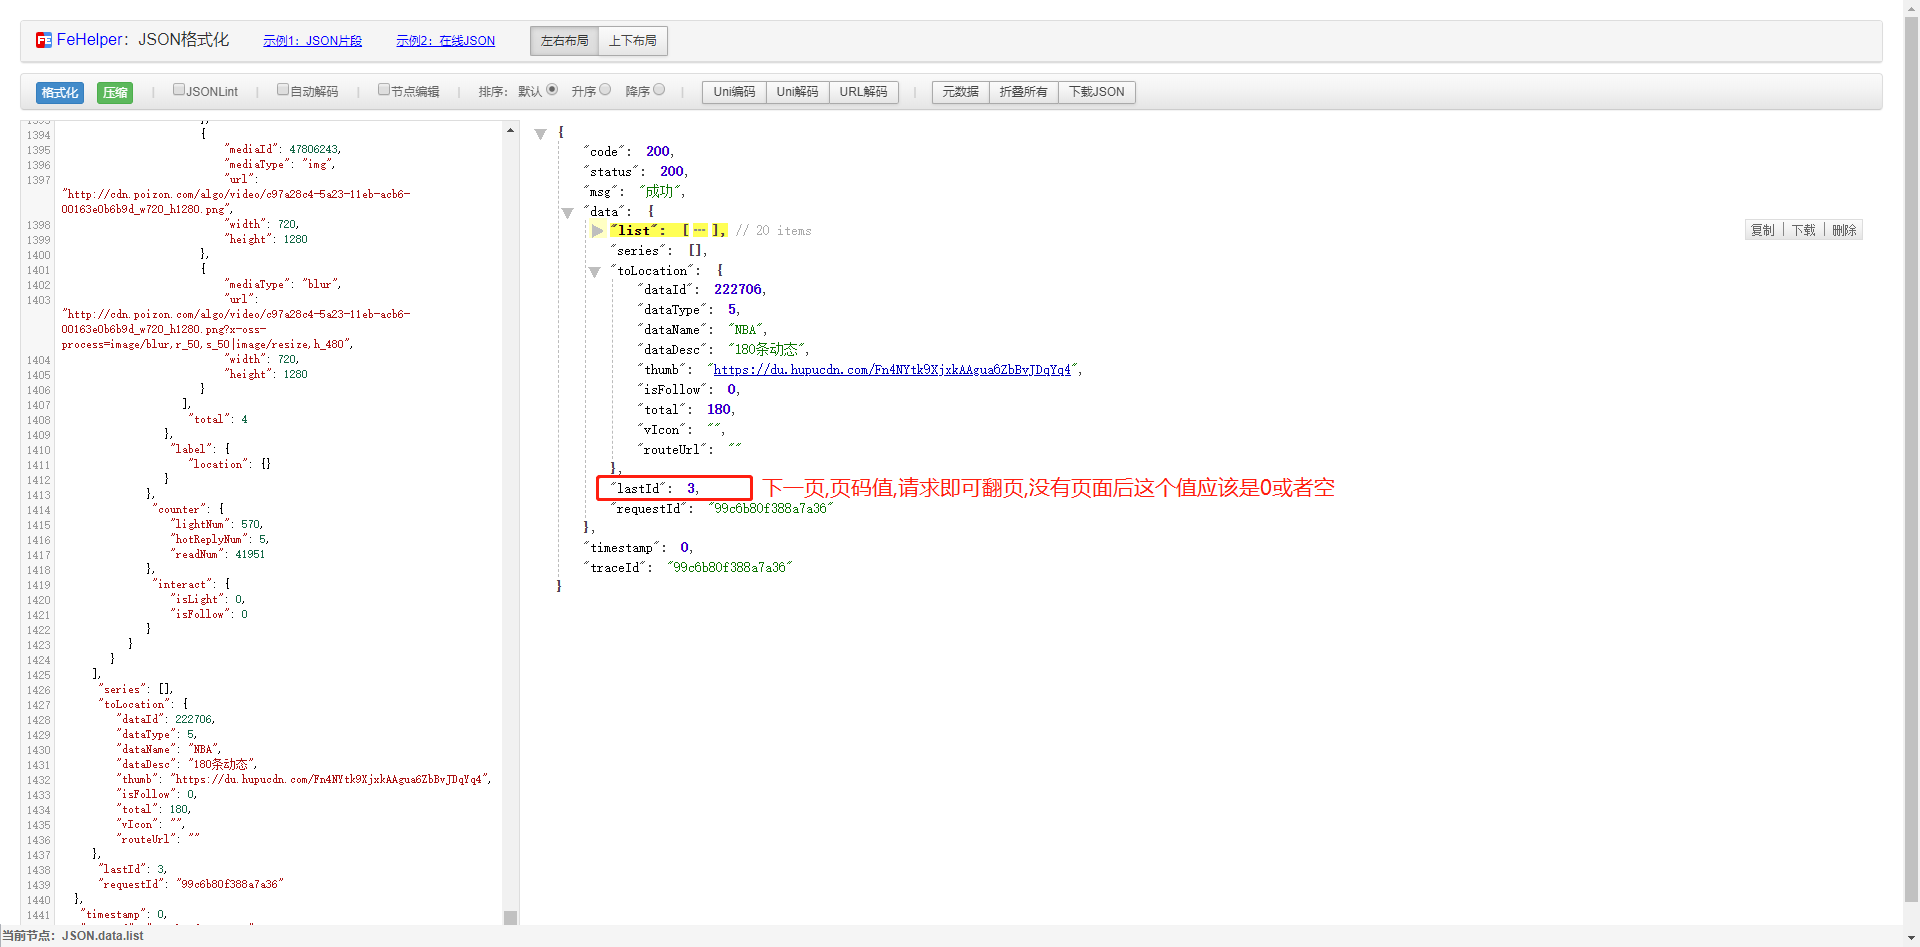Click 折叠所有 to collapse all nodes

1023,92
